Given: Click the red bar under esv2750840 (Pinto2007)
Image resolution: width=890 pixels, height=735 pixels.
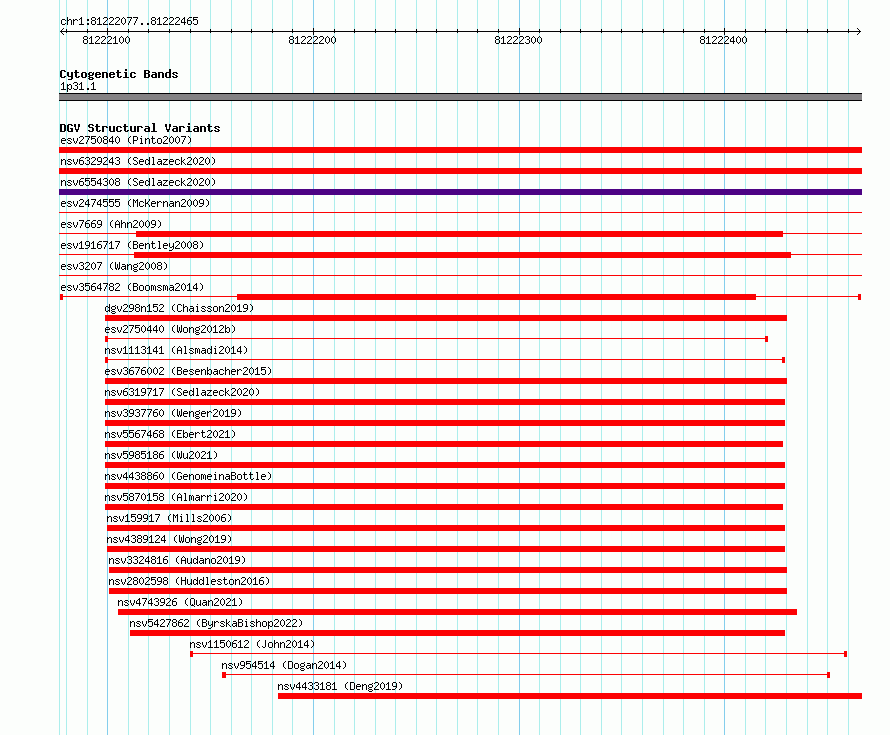Looking at the screenshot, I should coord(460,150).
